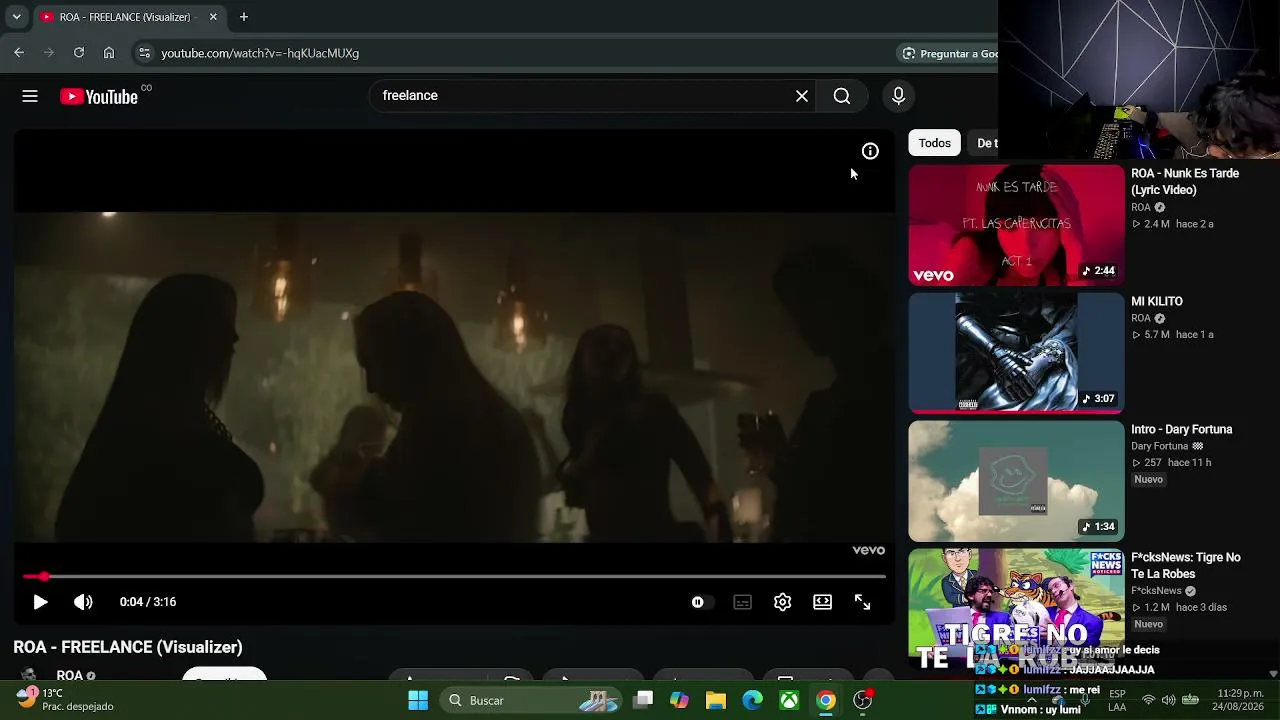Launch Copilot from the taskbar
The width and height of the screenshot is (1280, 720).
[680, 700]
